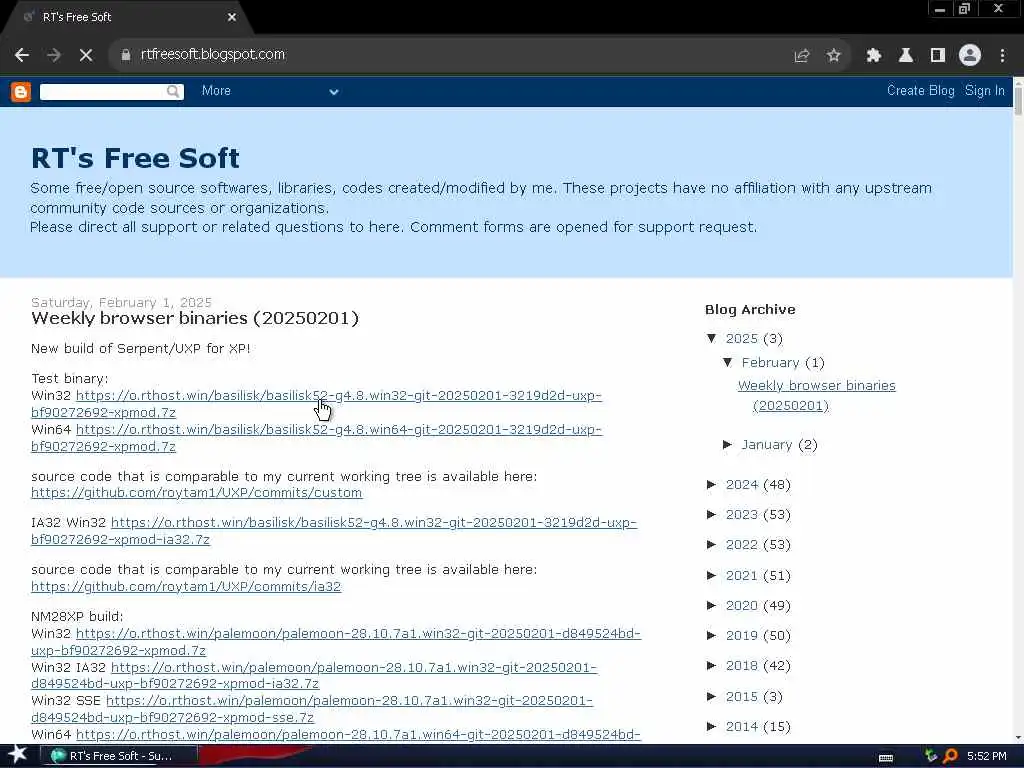Viewport: 1024px width, 768px height.
Task: Bookmark this page with the star icon
Action: click(833, 56)
